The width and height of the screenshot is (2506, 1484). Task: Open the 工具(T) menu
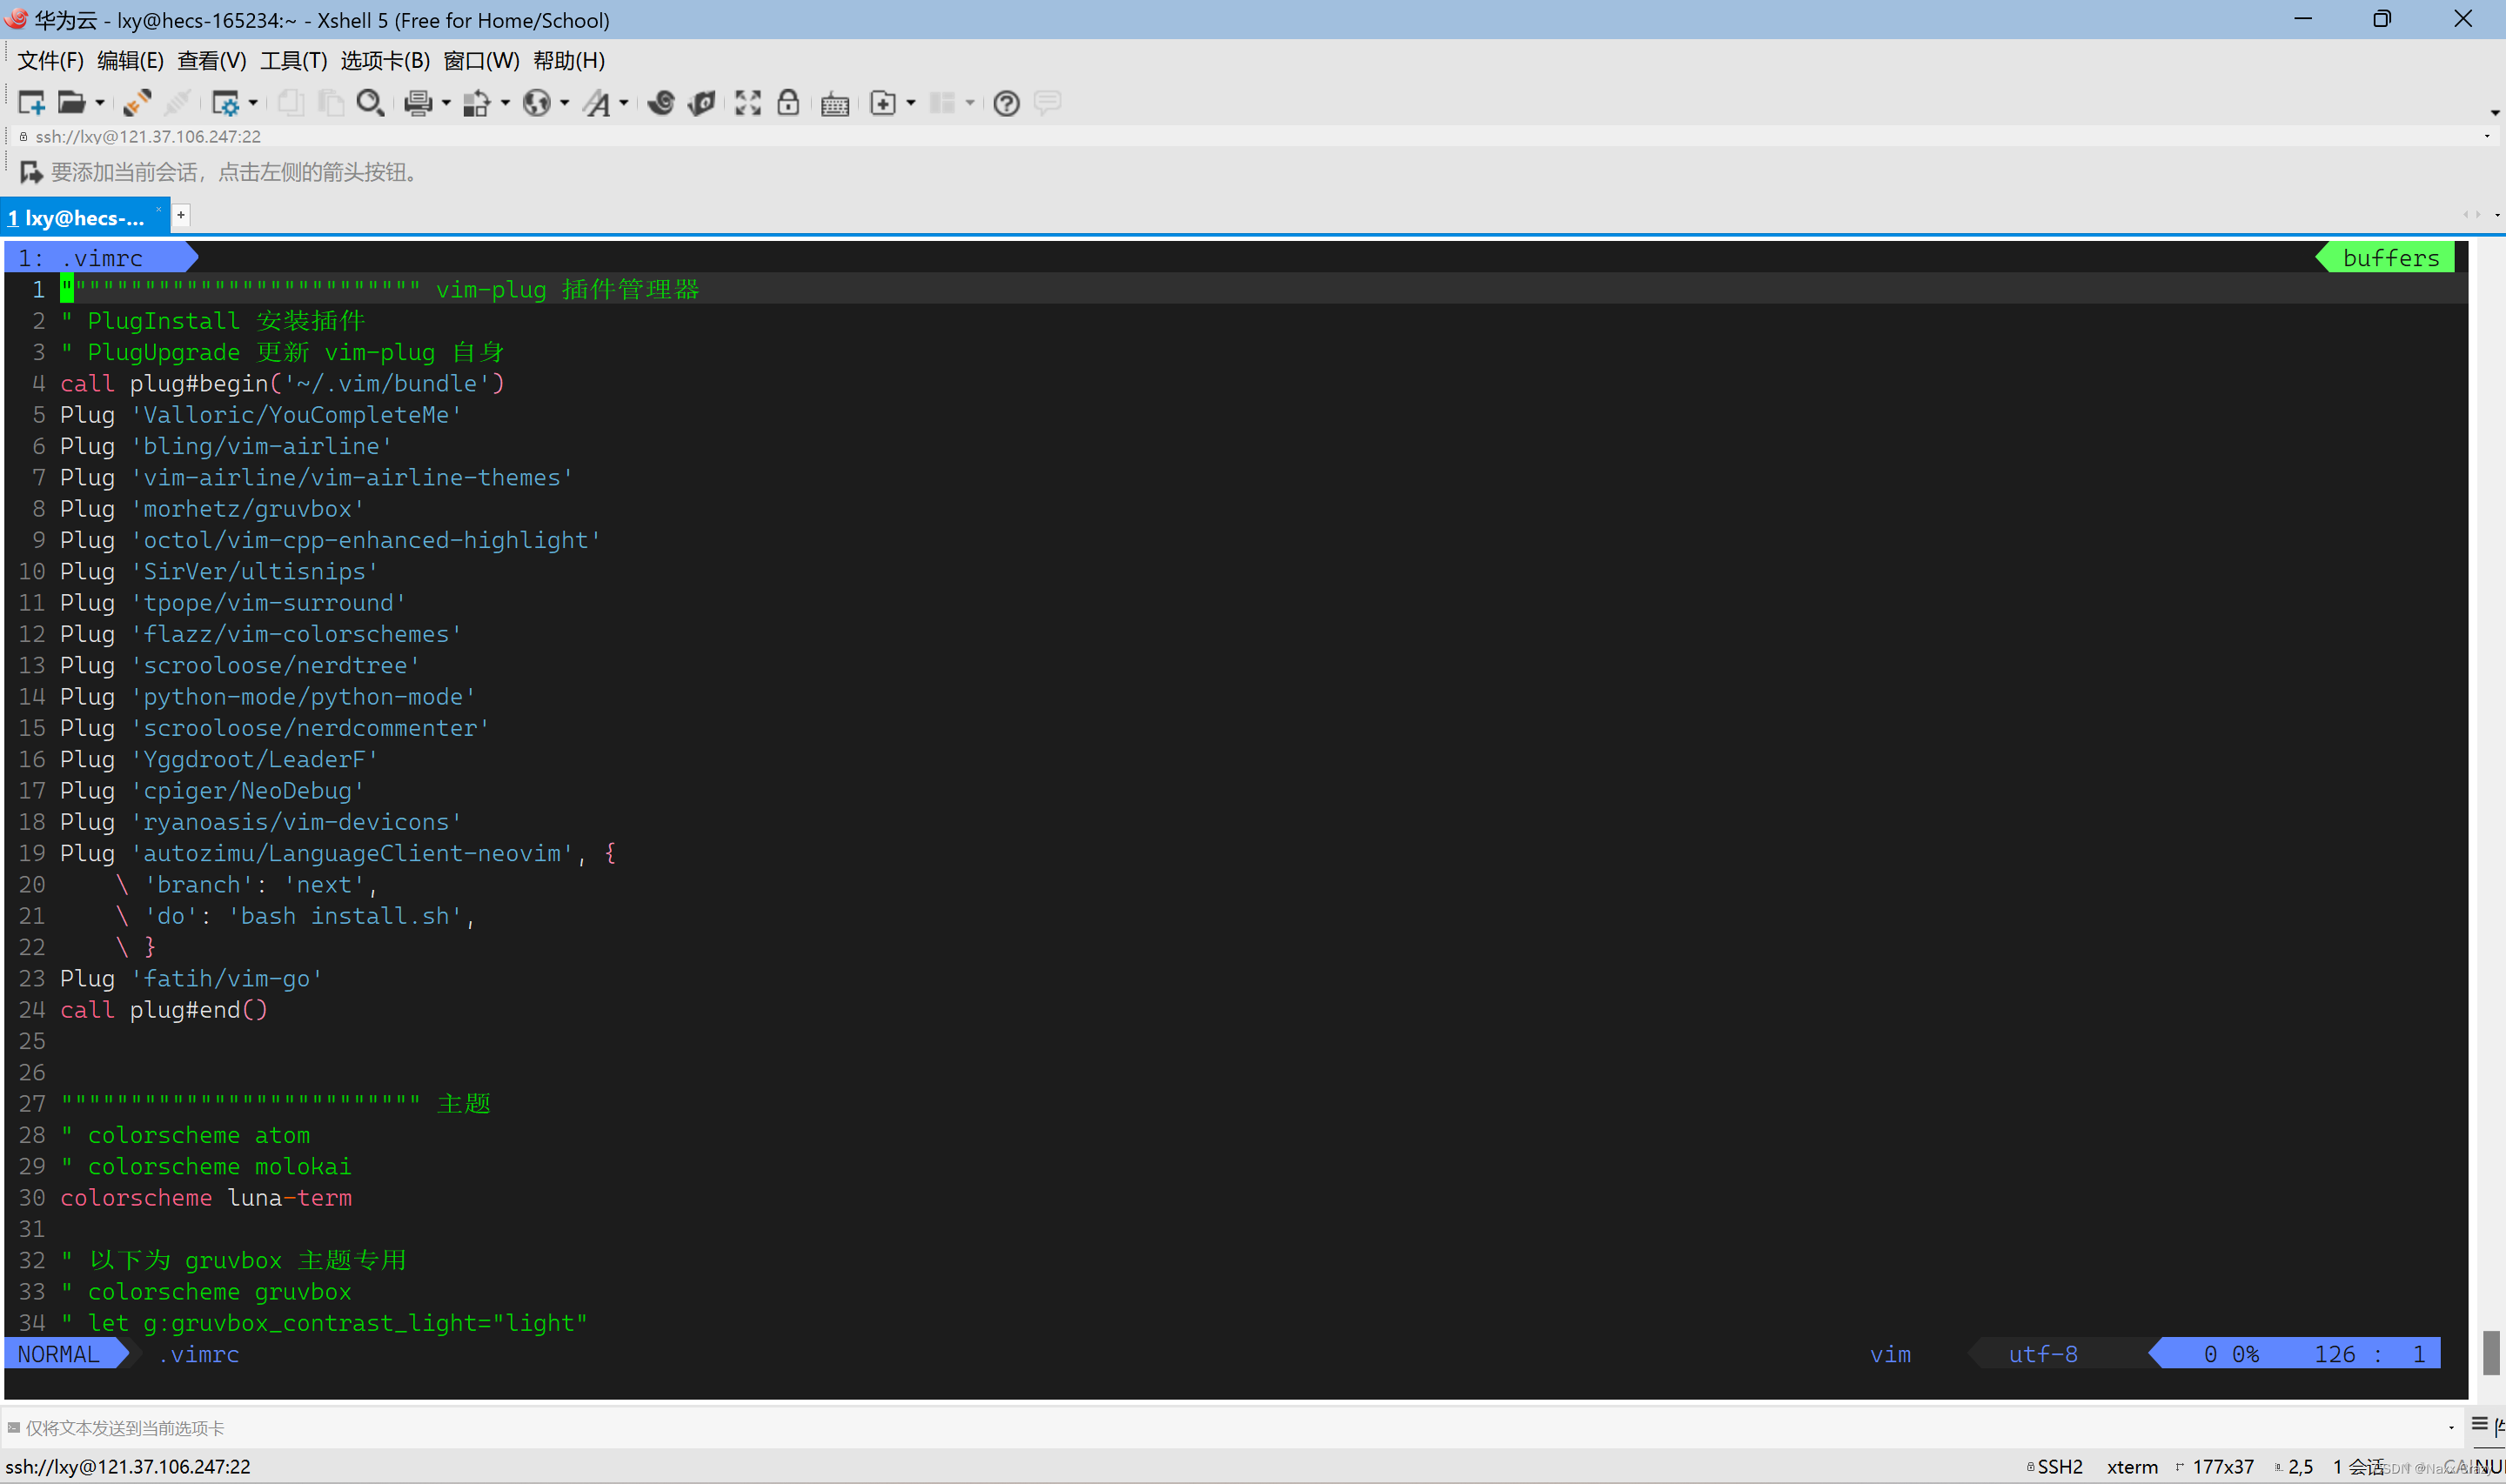[x=293, y=61]
